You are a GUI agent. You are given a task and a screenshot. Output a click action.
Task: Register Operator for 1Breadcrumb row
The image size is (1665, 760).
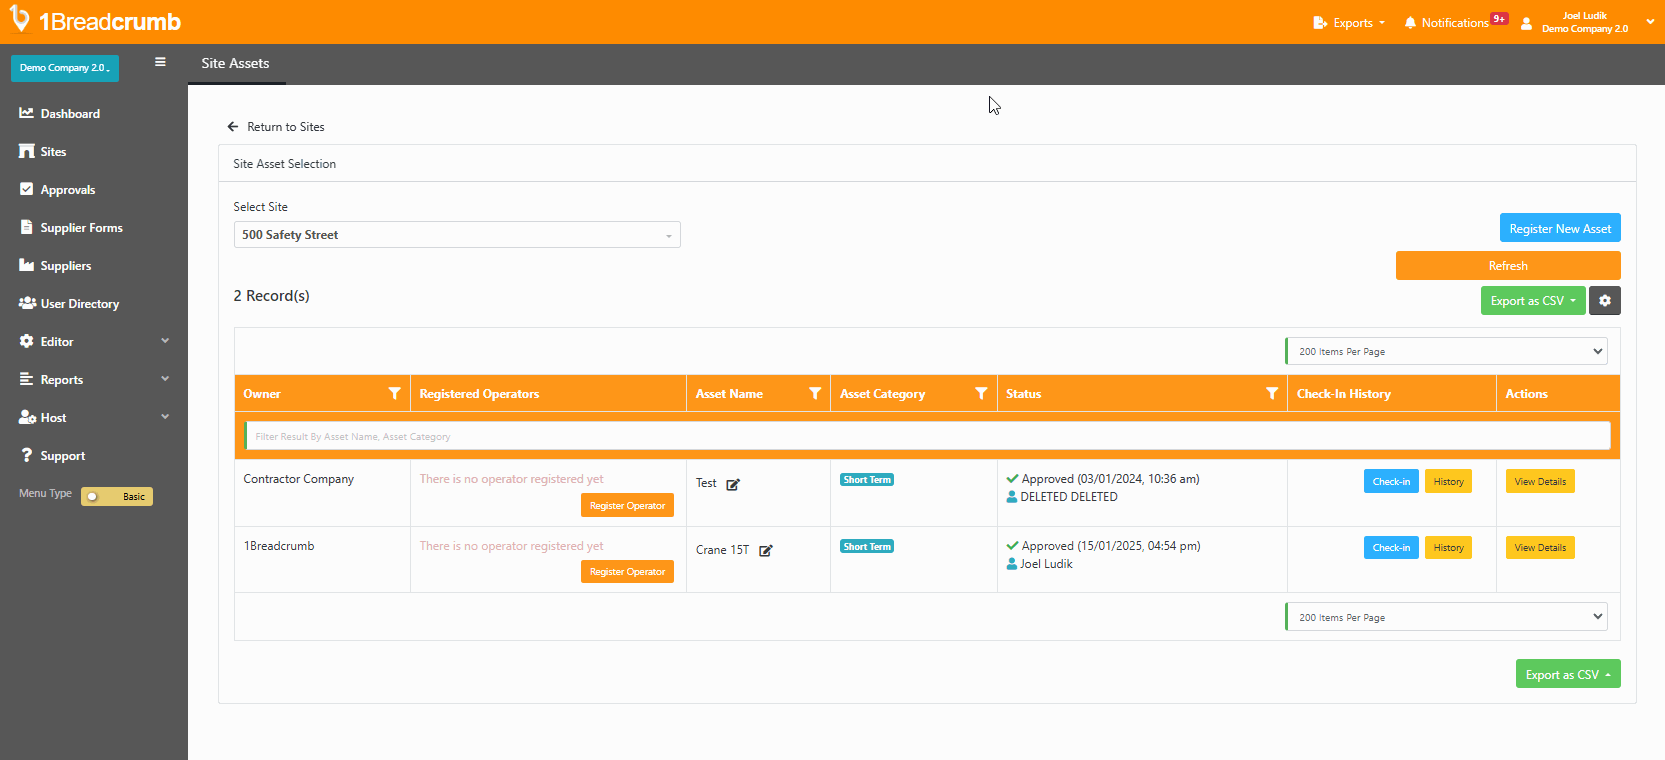click(x=627, y=572)
